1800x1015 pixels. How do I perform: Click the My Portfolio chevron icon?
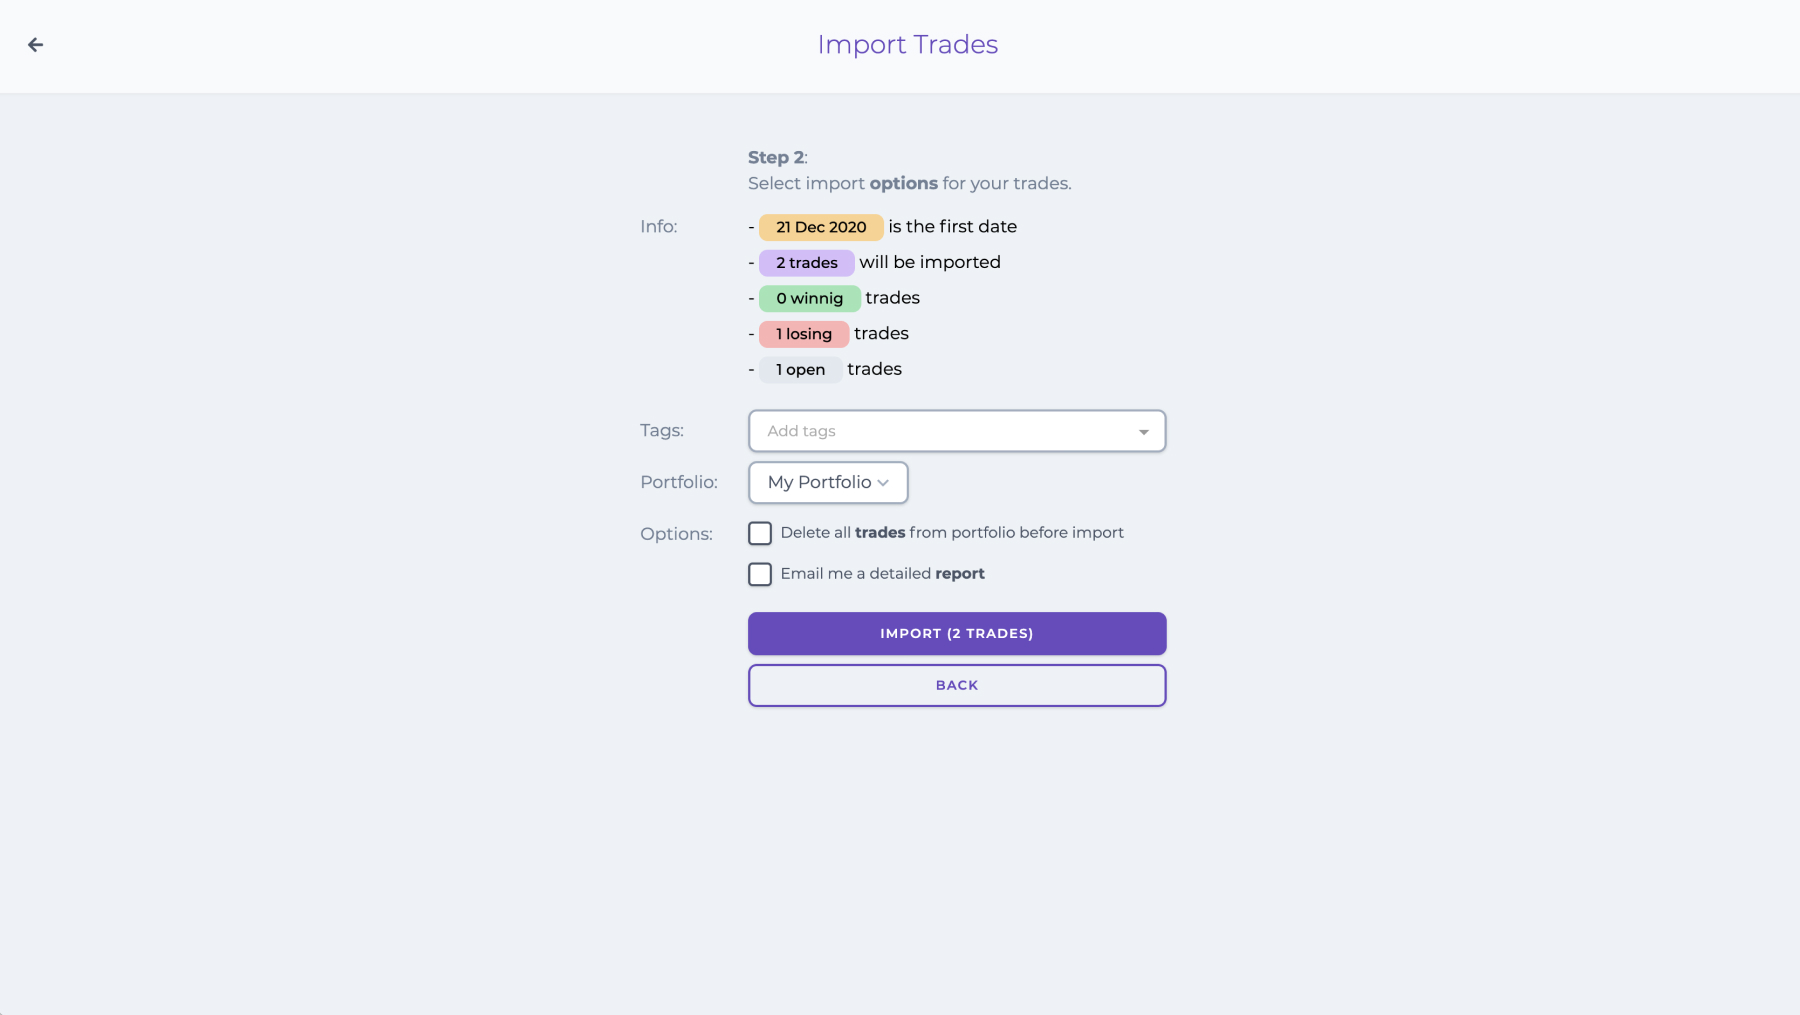click(x=883, y=483)
